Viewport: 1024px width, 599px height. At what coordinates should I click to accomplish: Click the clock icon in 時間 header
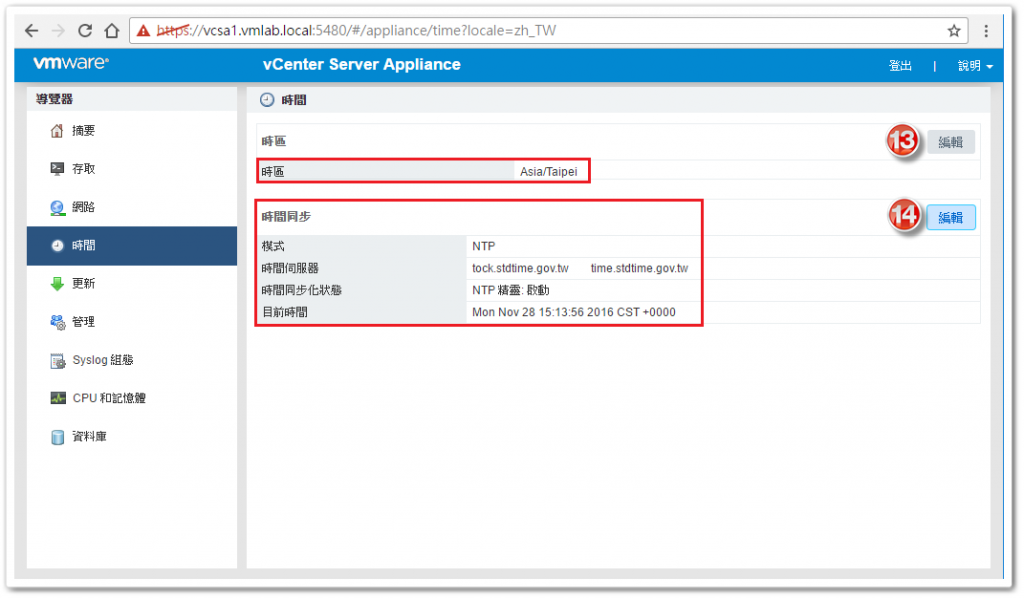267,100
